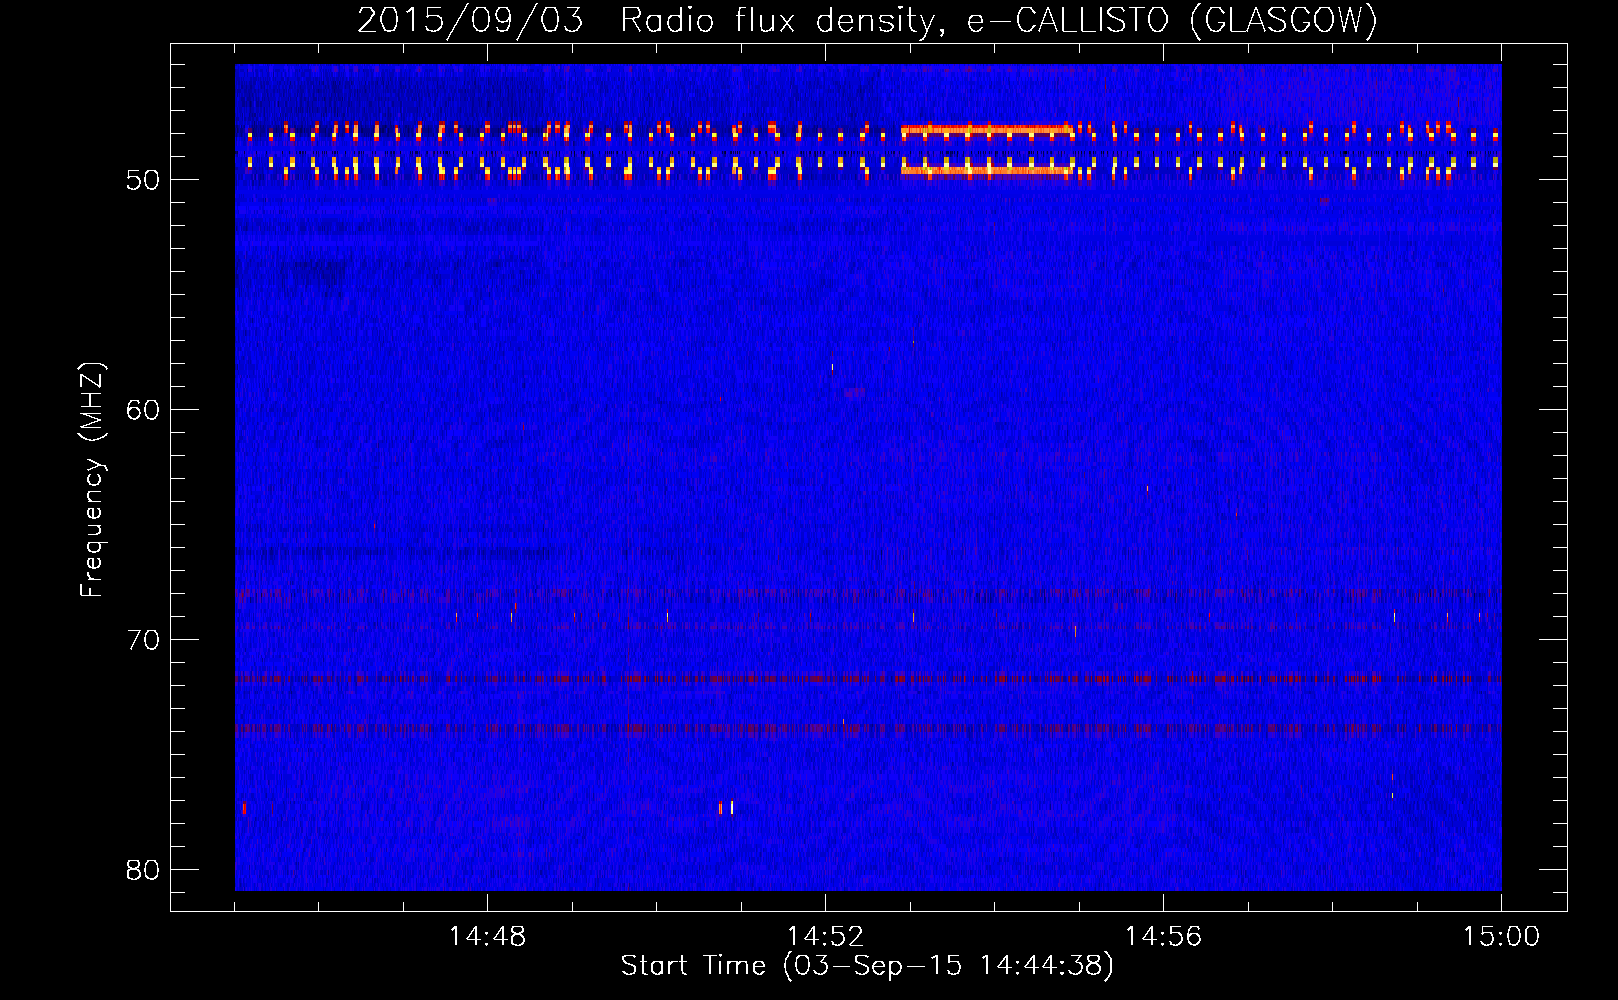
Task: Click the bright rectangular burst near 14:54
Action: coord(988,150)
